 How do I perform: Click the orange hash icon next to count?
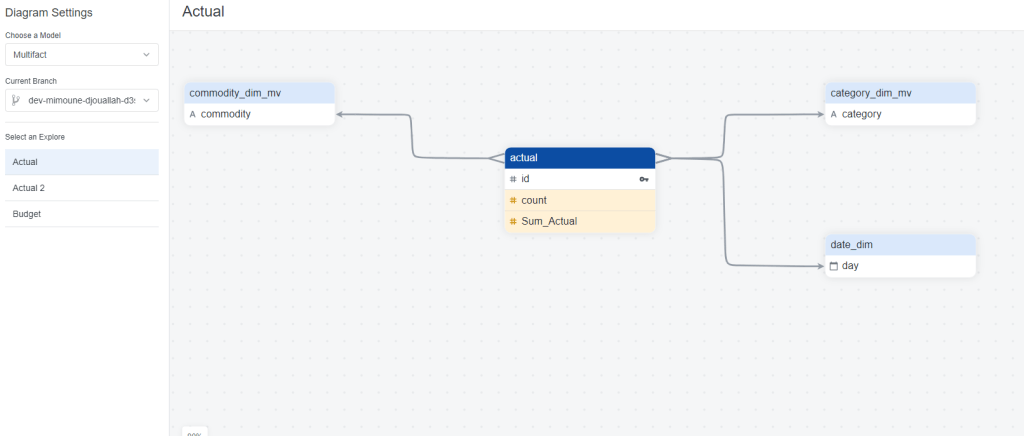[513, 201]
